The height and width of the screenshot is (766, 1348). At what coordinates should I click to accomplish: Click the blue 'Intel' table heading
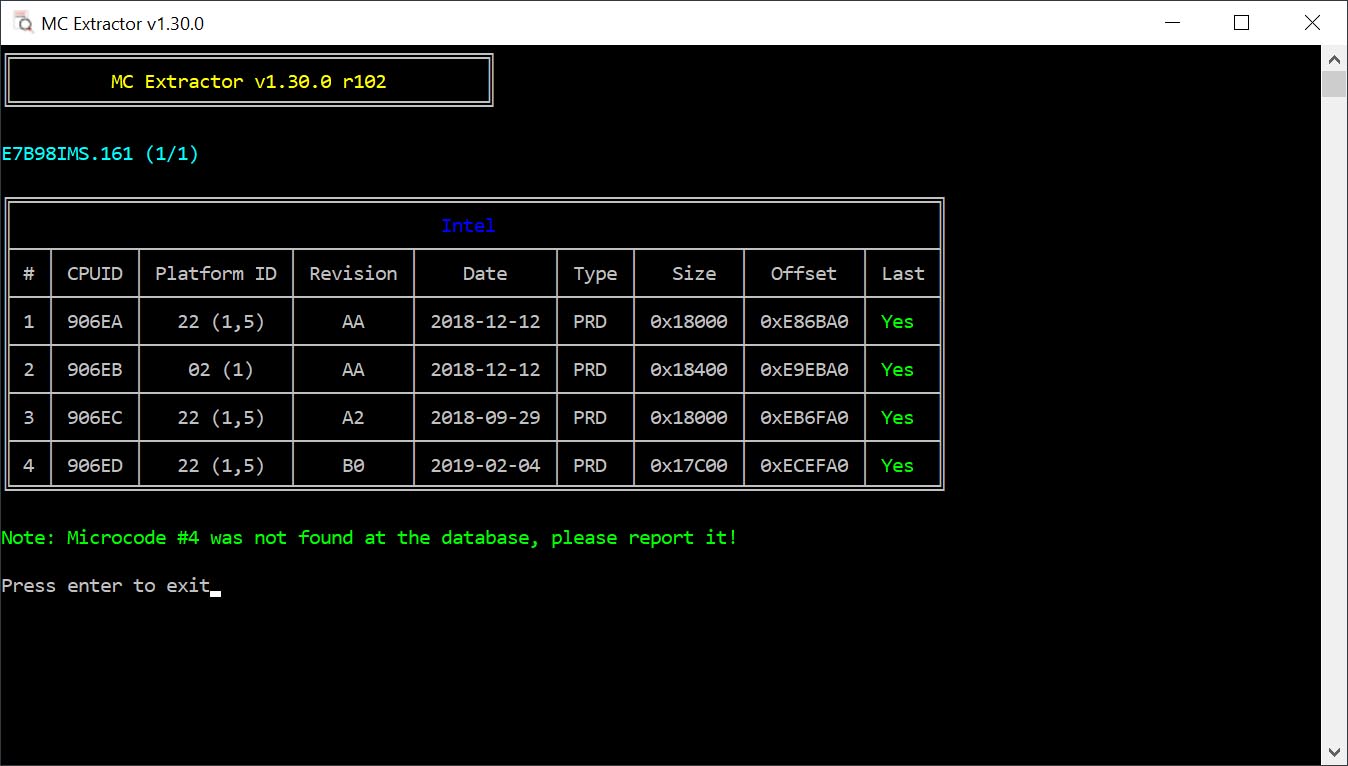click(x=468, y=225)
